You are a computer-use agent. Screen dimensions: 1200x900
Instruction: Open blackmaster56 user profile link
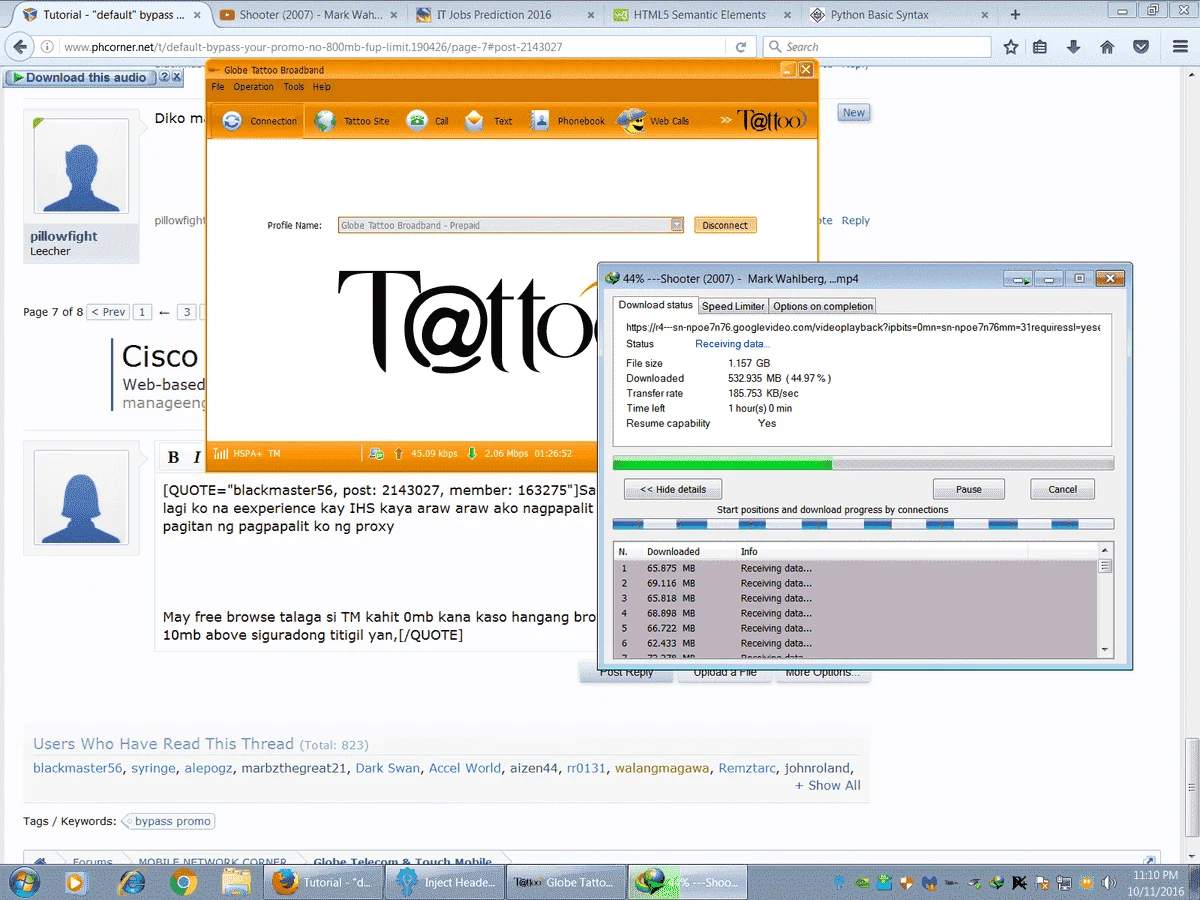coord(78,768)
